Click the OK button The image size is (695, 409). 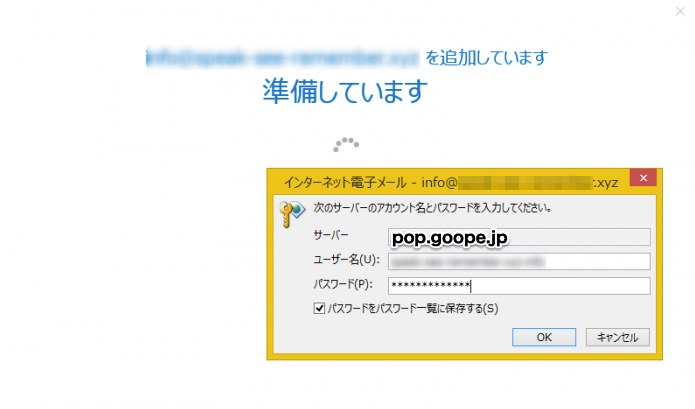544,337
